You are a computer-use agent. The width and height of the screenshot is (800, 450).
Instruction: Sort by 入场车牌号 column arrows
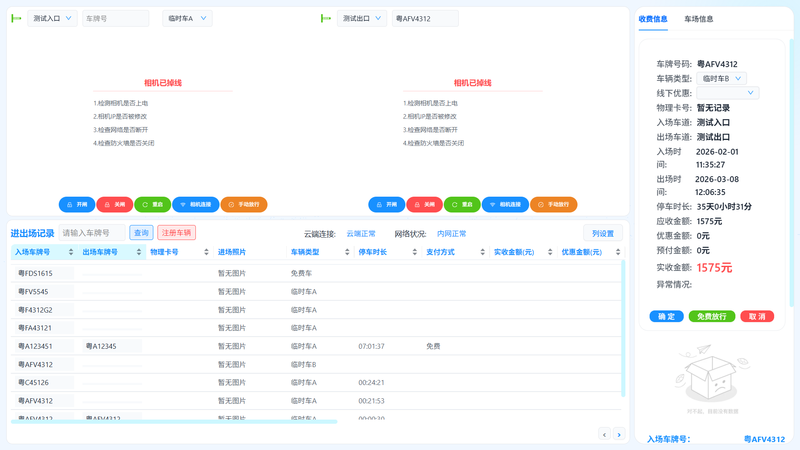pyautogui.click(x=71, y=252)
